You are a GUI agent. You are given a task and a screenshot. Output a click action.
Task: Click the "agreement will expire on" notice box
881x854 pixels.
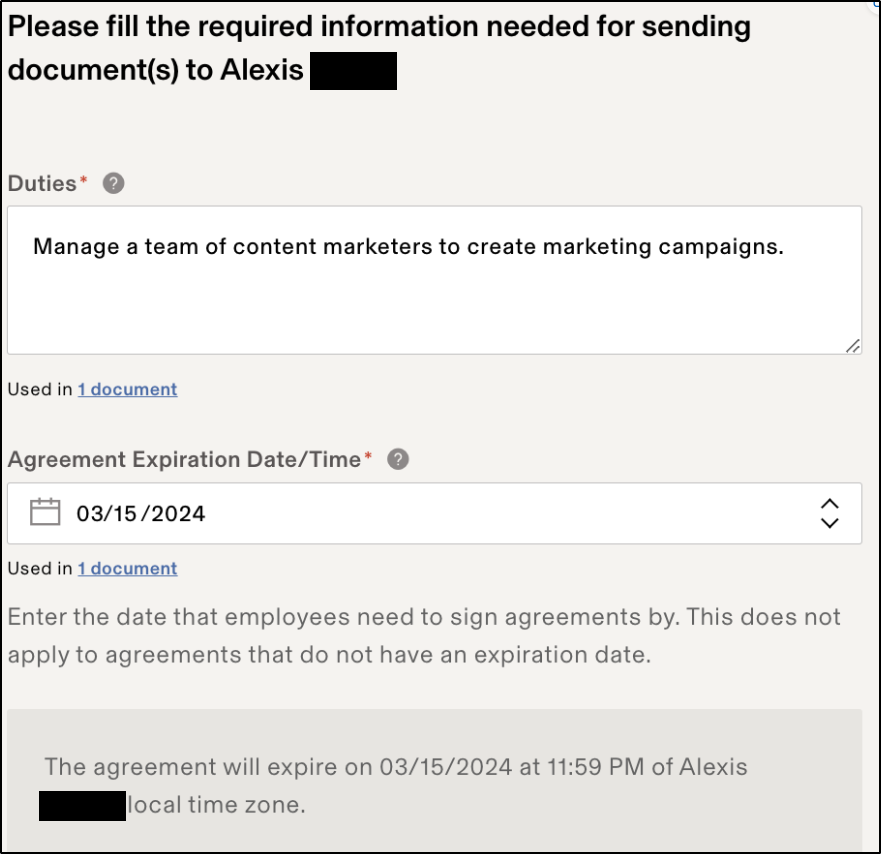coord(433,785)
